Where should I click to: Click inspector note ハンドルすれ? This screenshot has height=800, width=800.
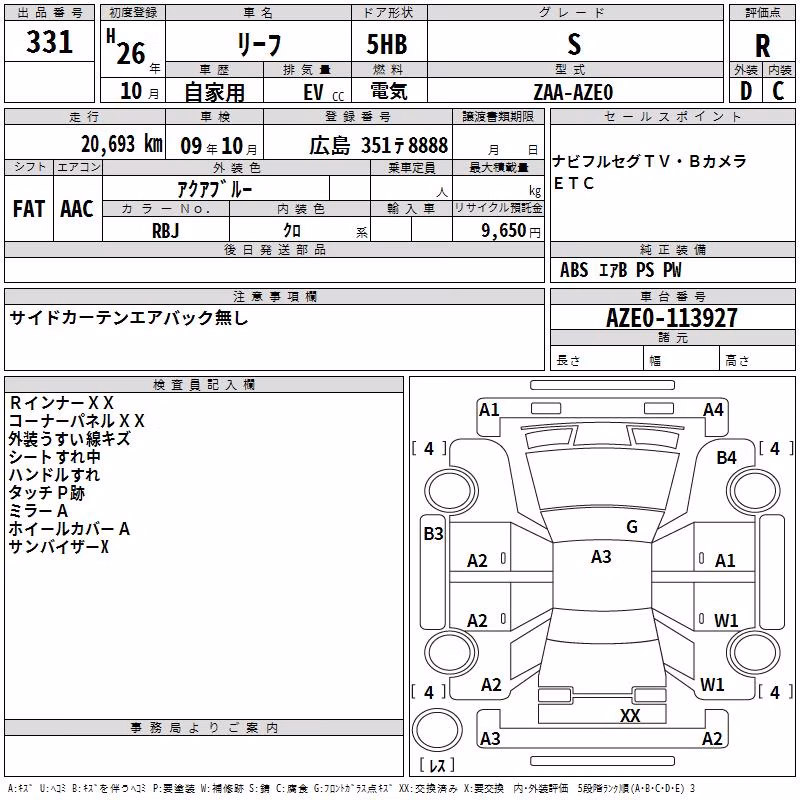[x=54, y=474]
